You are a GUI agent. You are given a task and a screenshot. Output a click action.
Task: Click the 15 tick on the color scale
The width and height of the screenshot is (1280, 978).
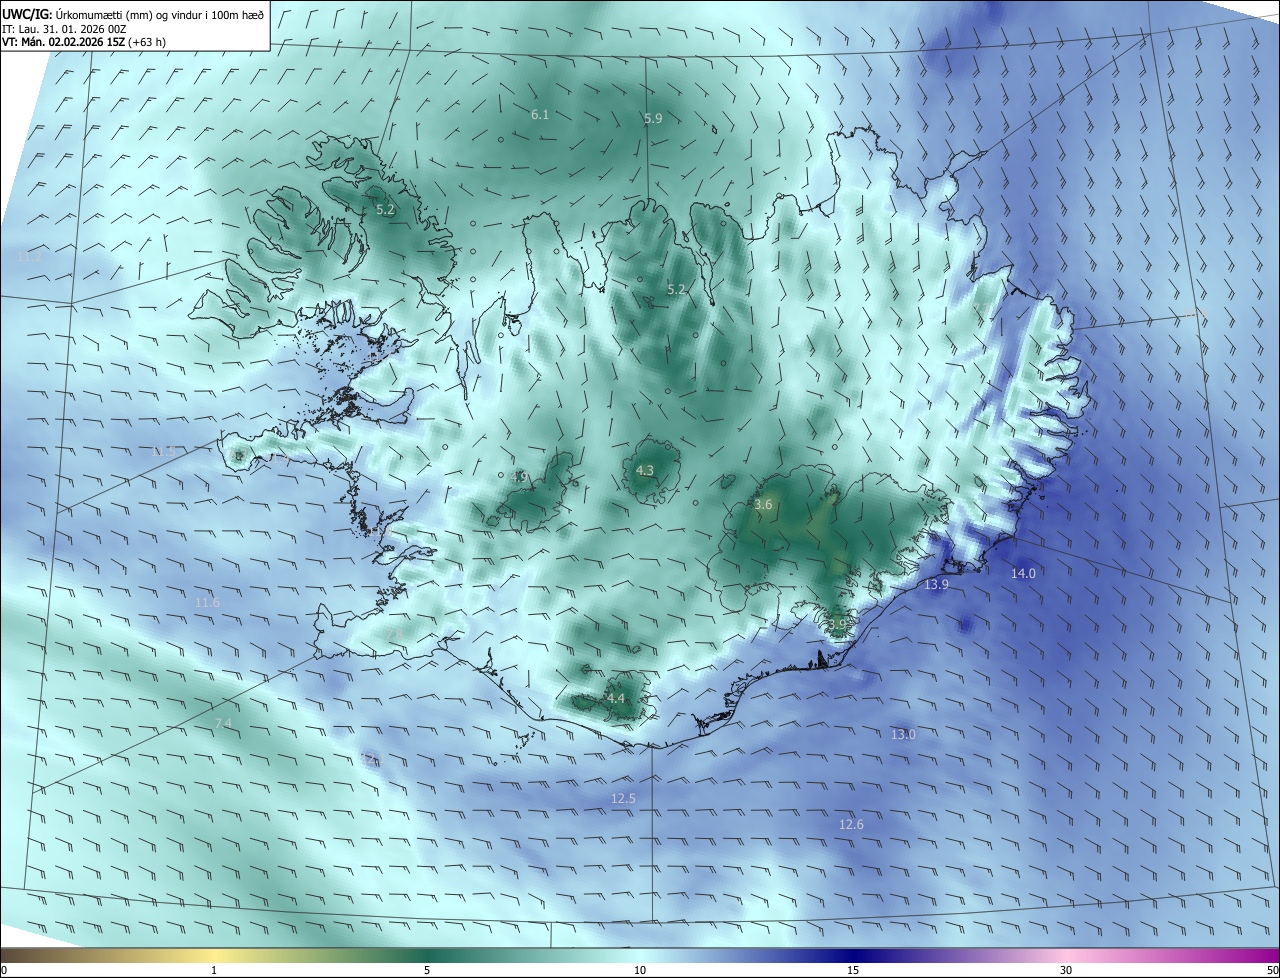(853, 970)
